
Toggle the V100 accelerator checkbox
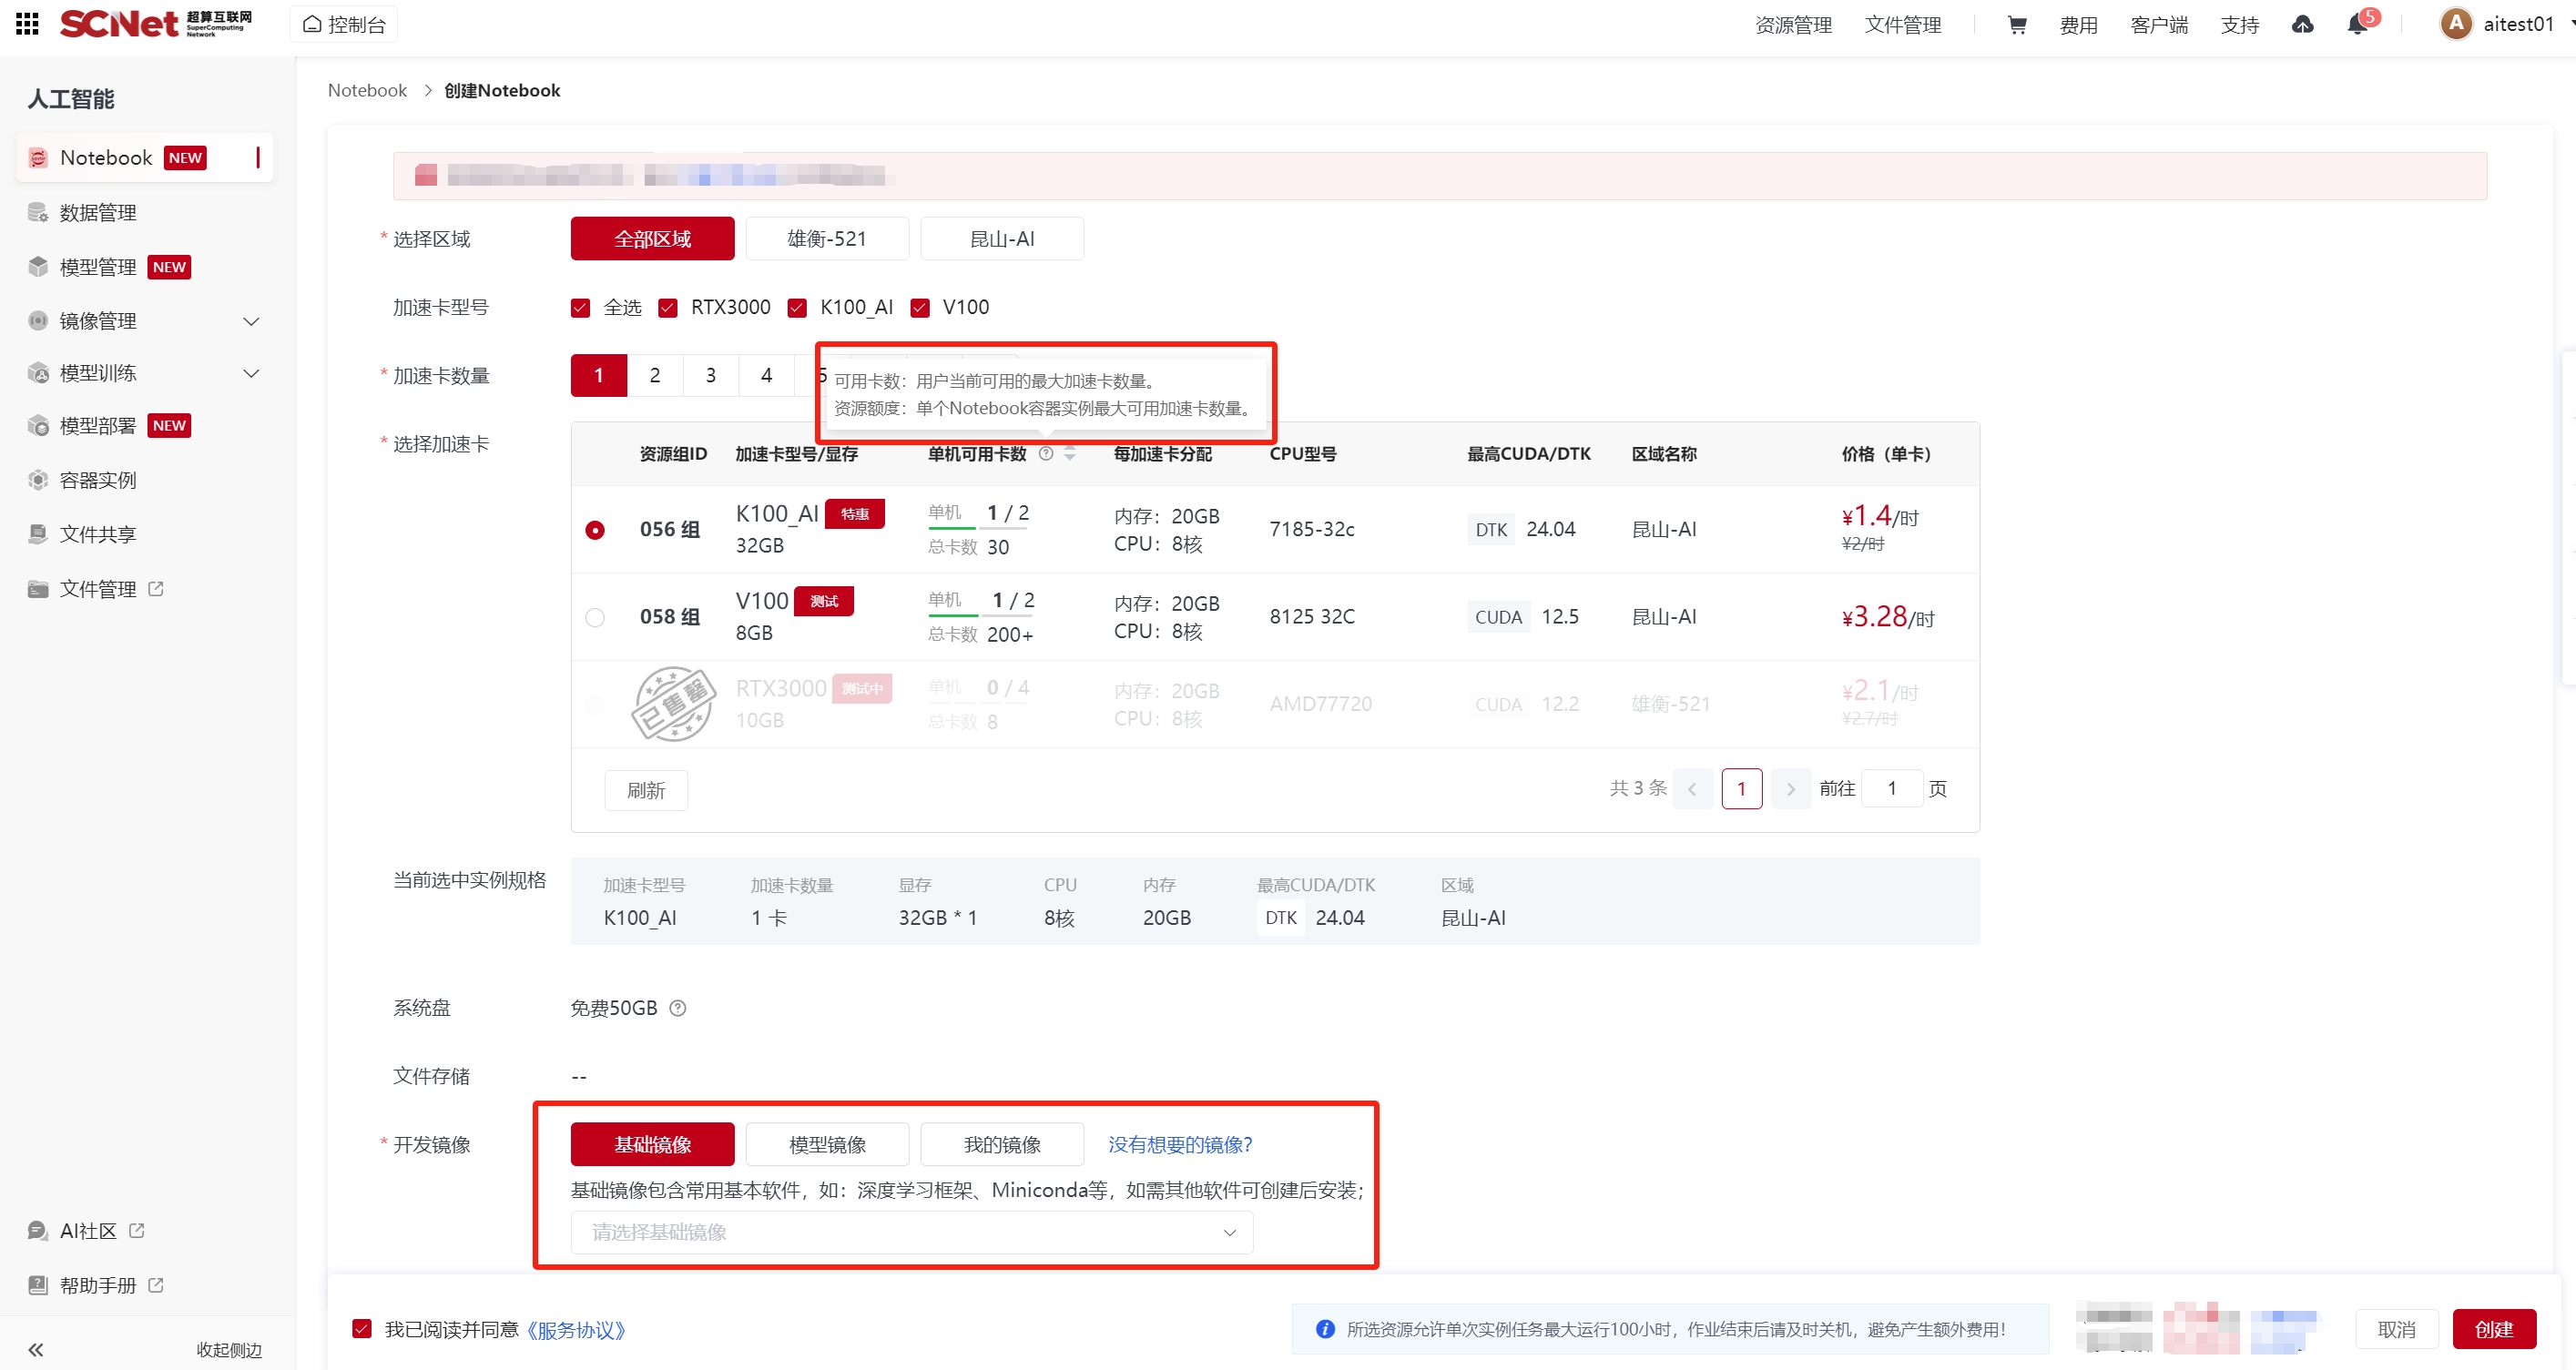(920, 308)
